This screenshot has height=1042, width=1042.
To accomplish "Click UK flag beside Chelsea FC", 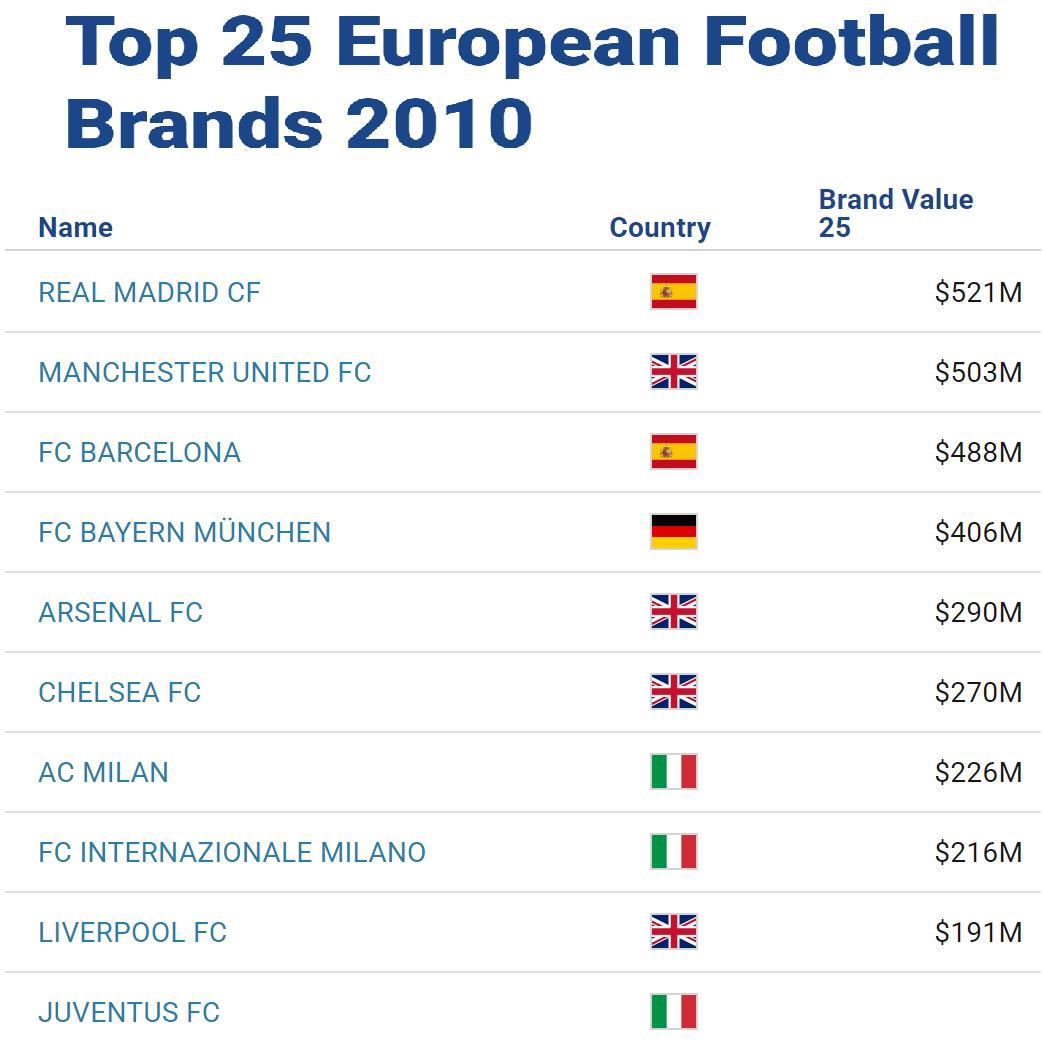I will 673,692.
